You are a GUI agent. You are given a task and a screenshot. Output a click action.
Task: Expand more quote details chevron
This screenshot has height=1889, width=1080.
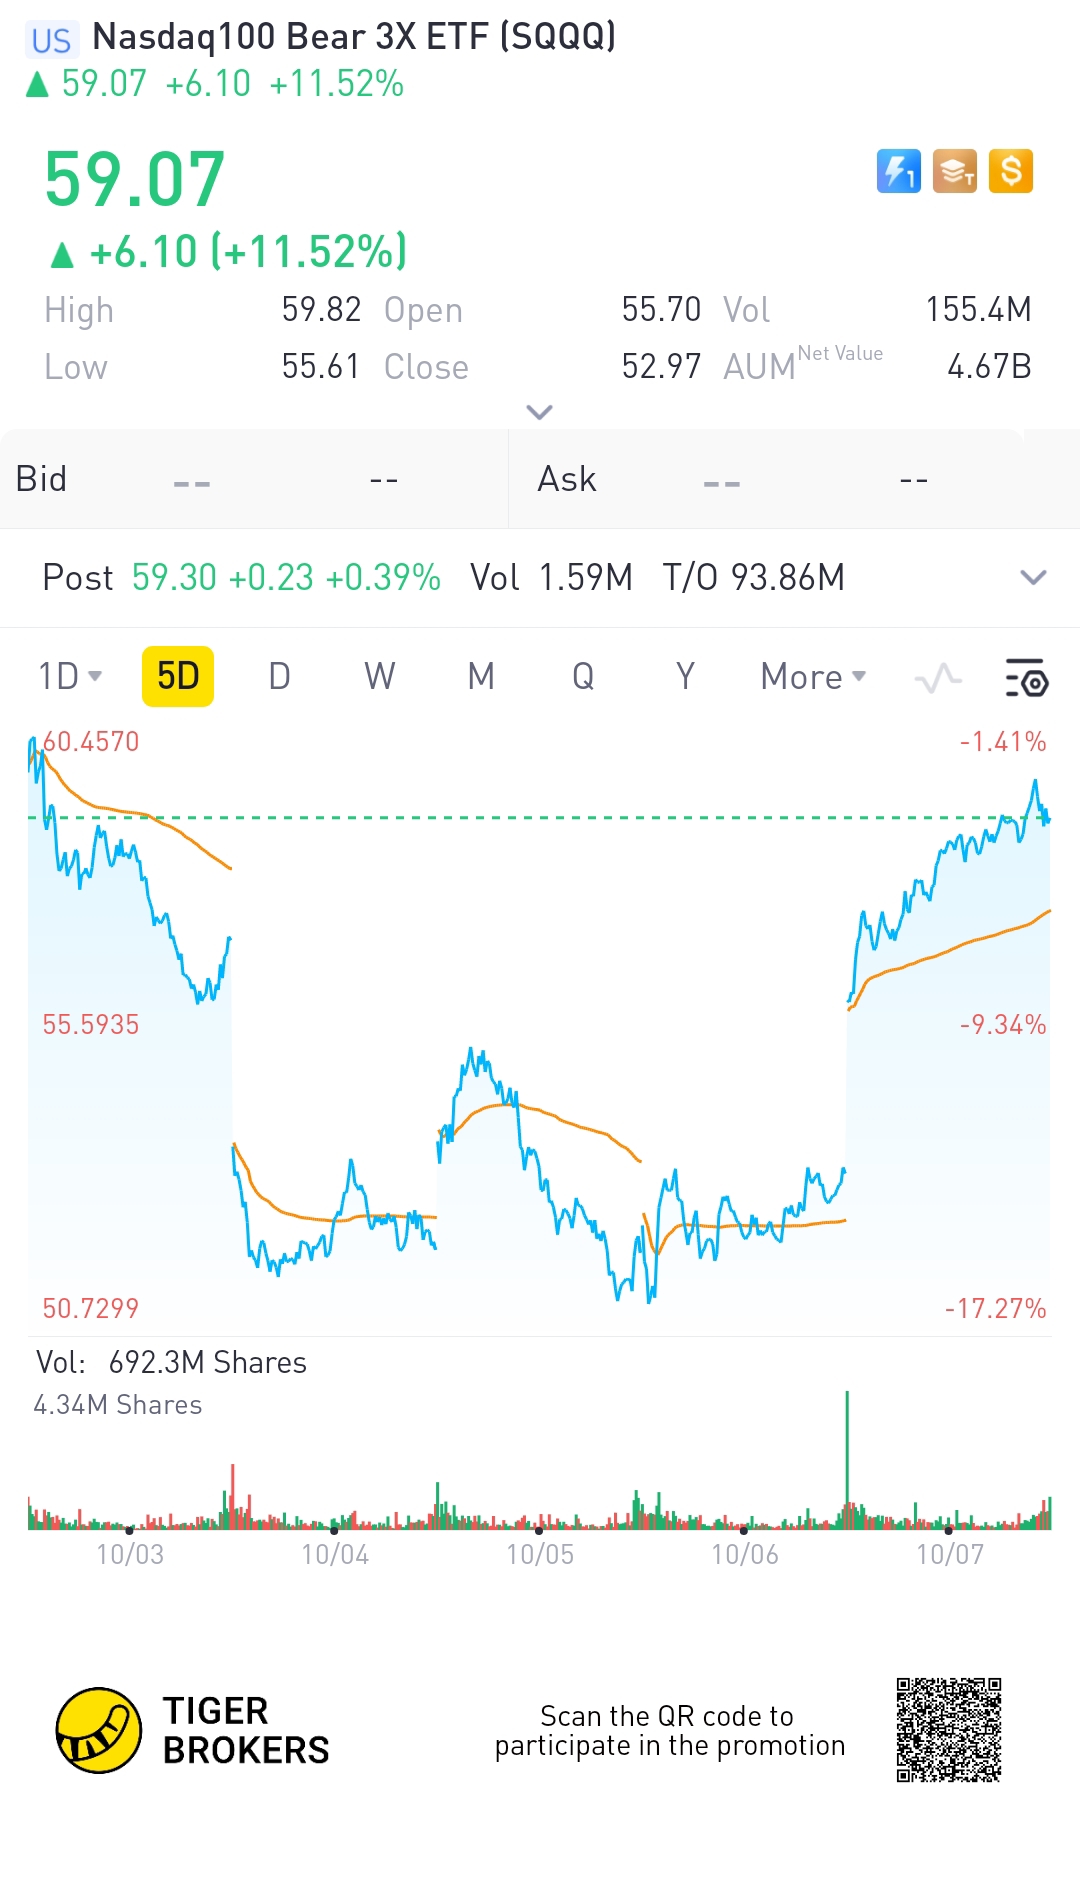coord(539,412)
